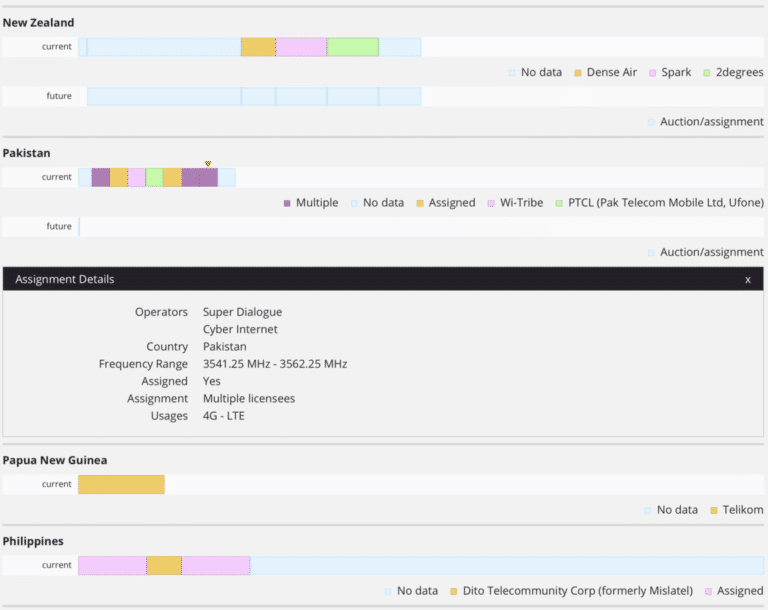Select the 2degrees green block in New Zealand current

click(353, 47)
